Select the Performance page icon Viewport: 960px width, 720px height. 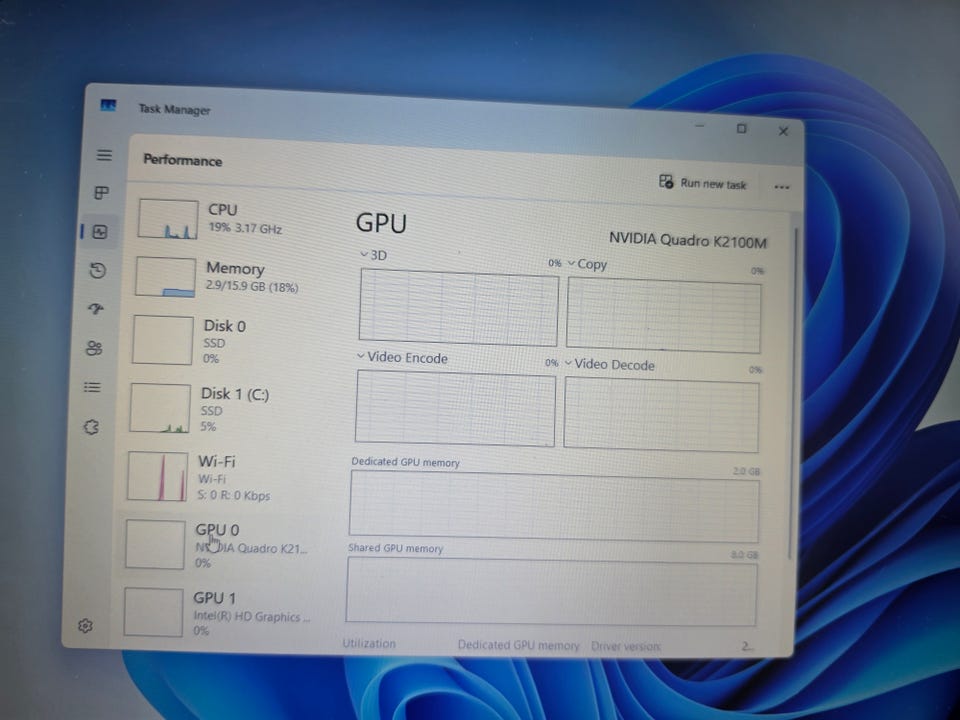click(100, 231)
